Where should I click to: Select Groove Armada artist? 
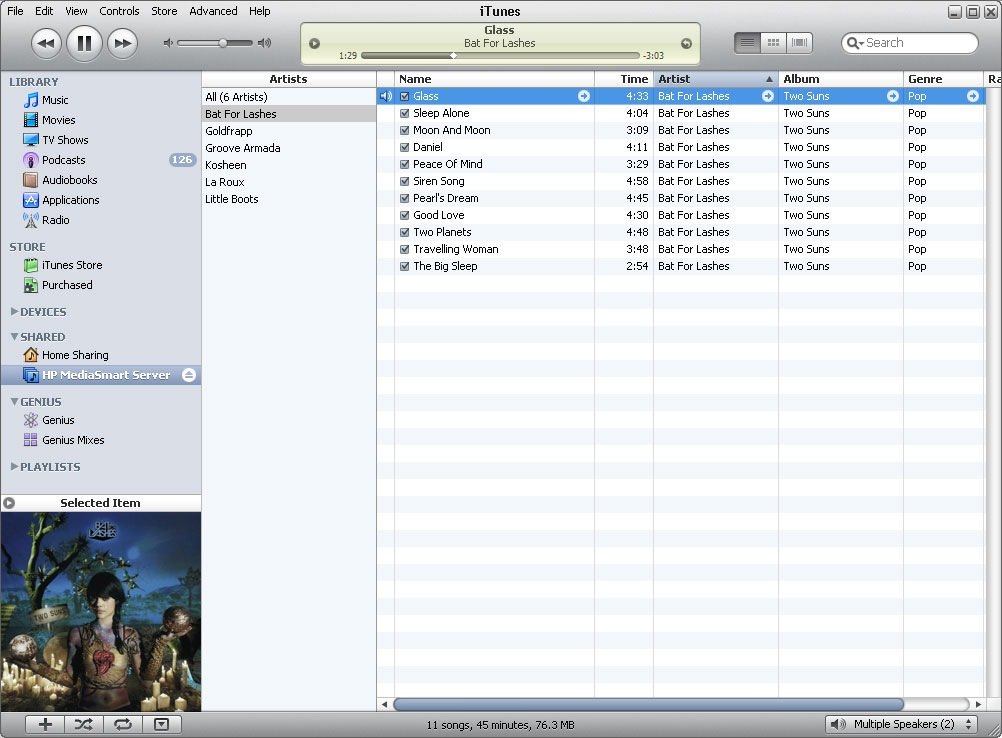point(289,148)
